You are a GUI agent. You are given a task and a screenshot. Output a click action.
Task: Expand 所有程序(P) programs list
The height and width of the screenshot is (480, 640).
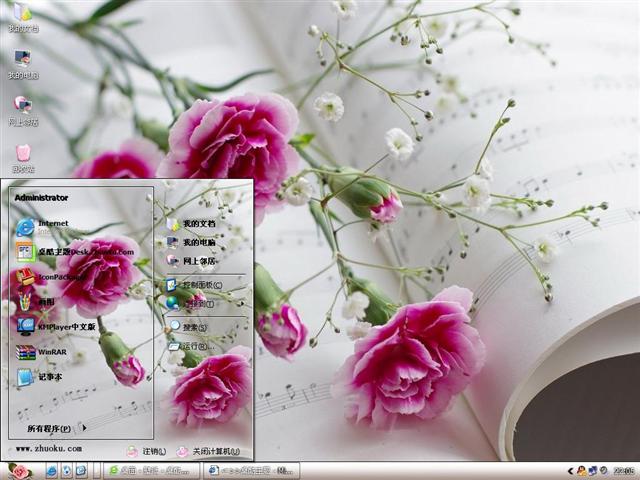click(55, 428)
